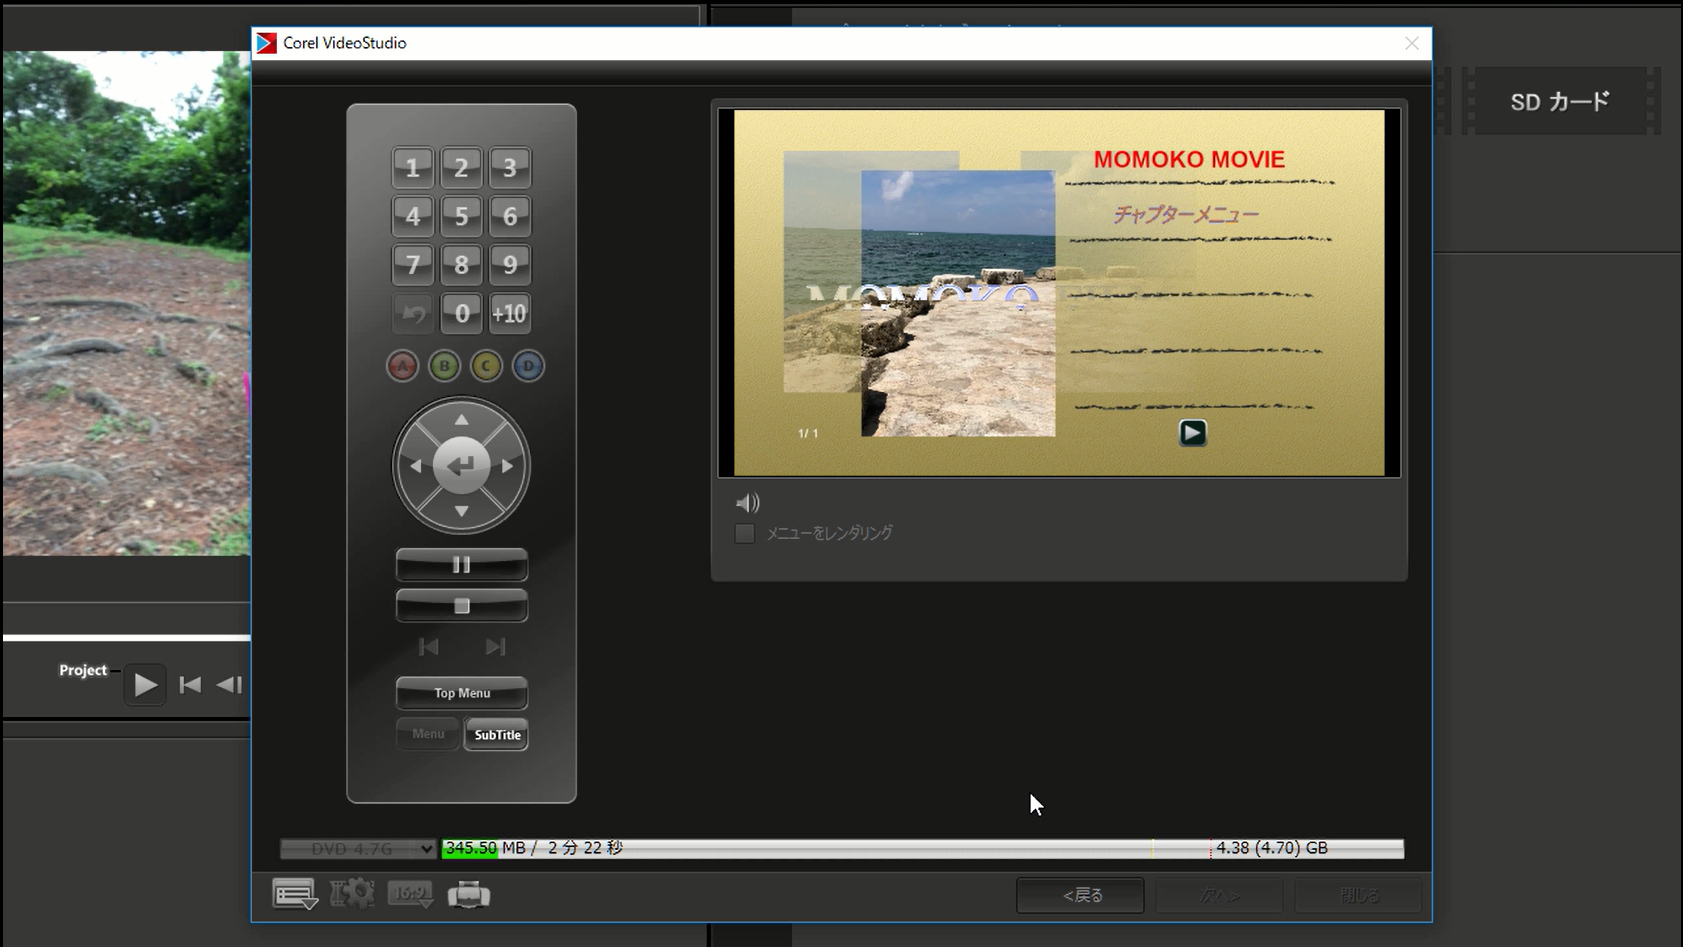
Task: Expand the 16:9 aspect ratio menu
Action: pyautogui.click(x=410, y=894)
